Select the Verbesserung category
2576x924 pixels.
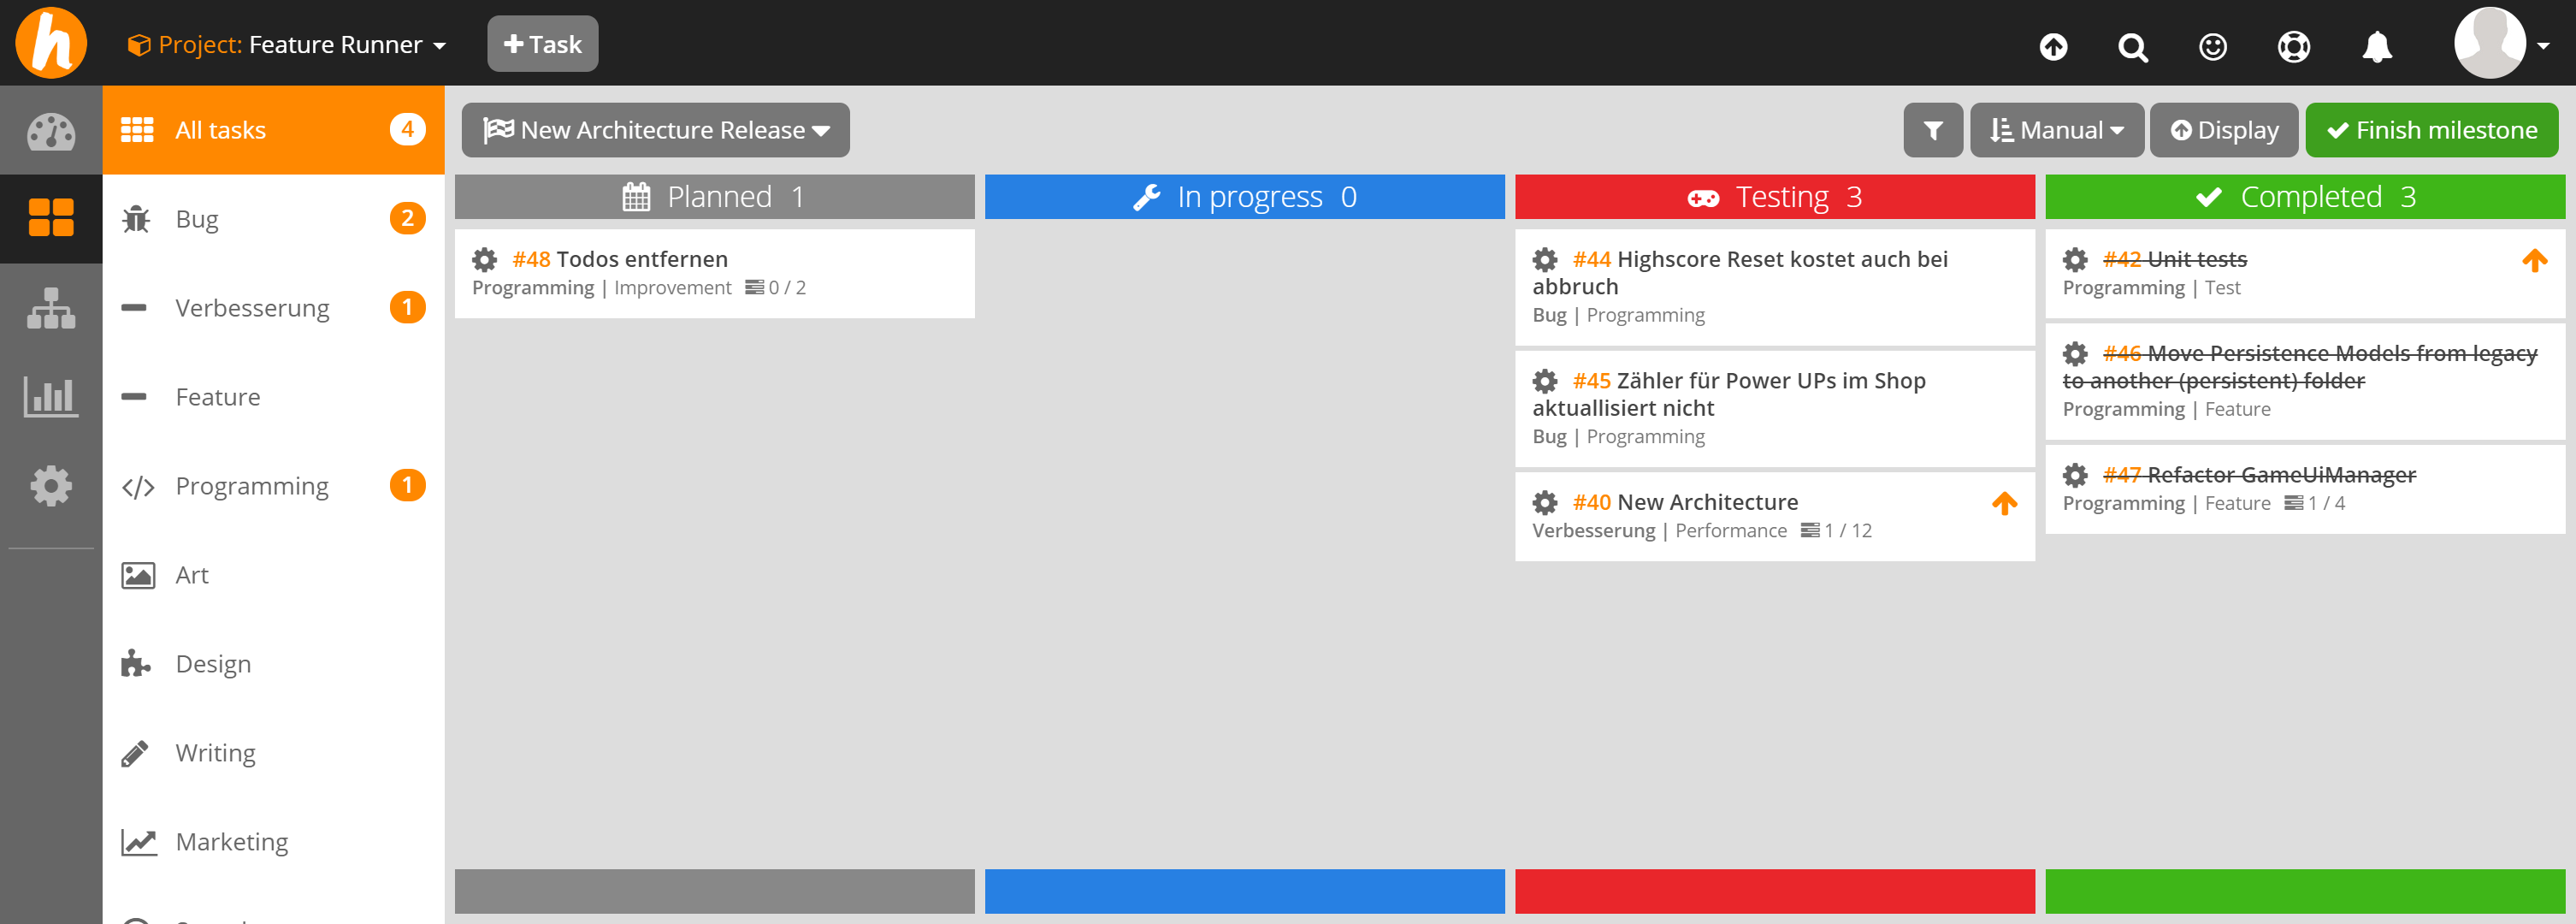[273, 307]
